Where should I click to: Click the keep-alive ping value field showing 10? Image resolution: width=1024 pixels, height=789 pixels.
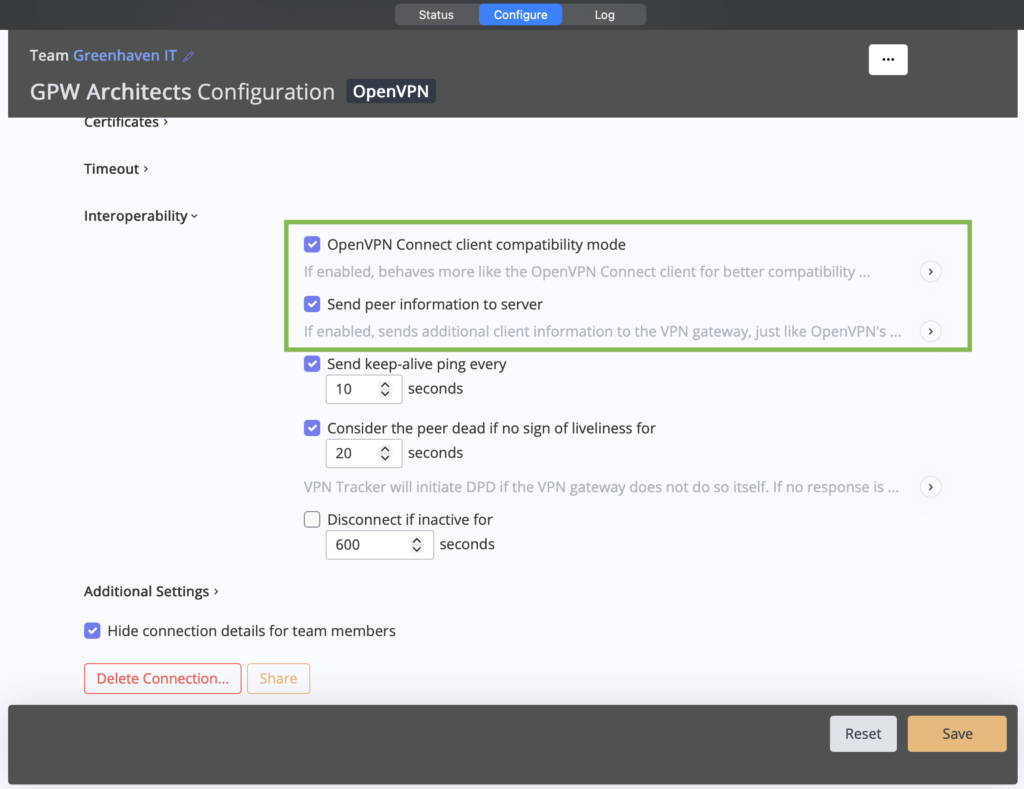click(x=364, y=389)
